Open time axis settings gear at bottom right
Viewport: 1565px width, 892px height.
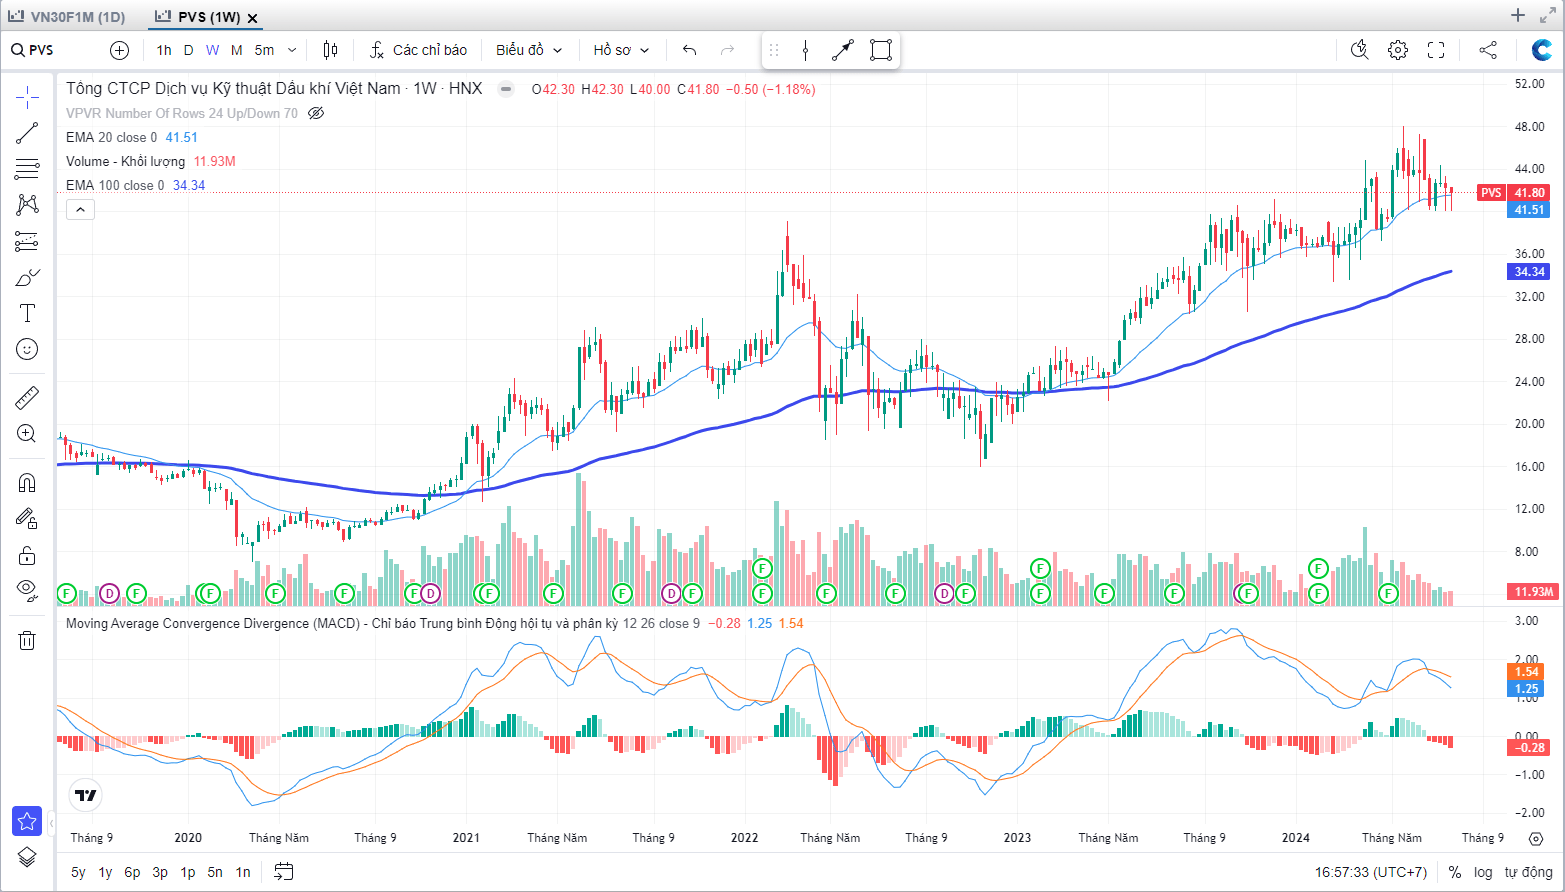[x=1536, y=838]
